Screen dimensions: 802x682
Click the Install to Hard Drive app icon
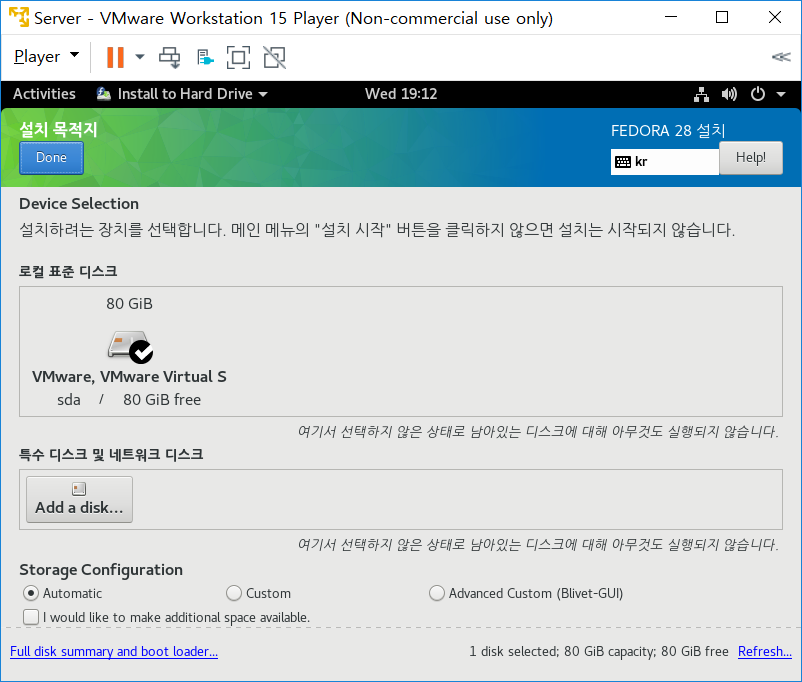104,94
